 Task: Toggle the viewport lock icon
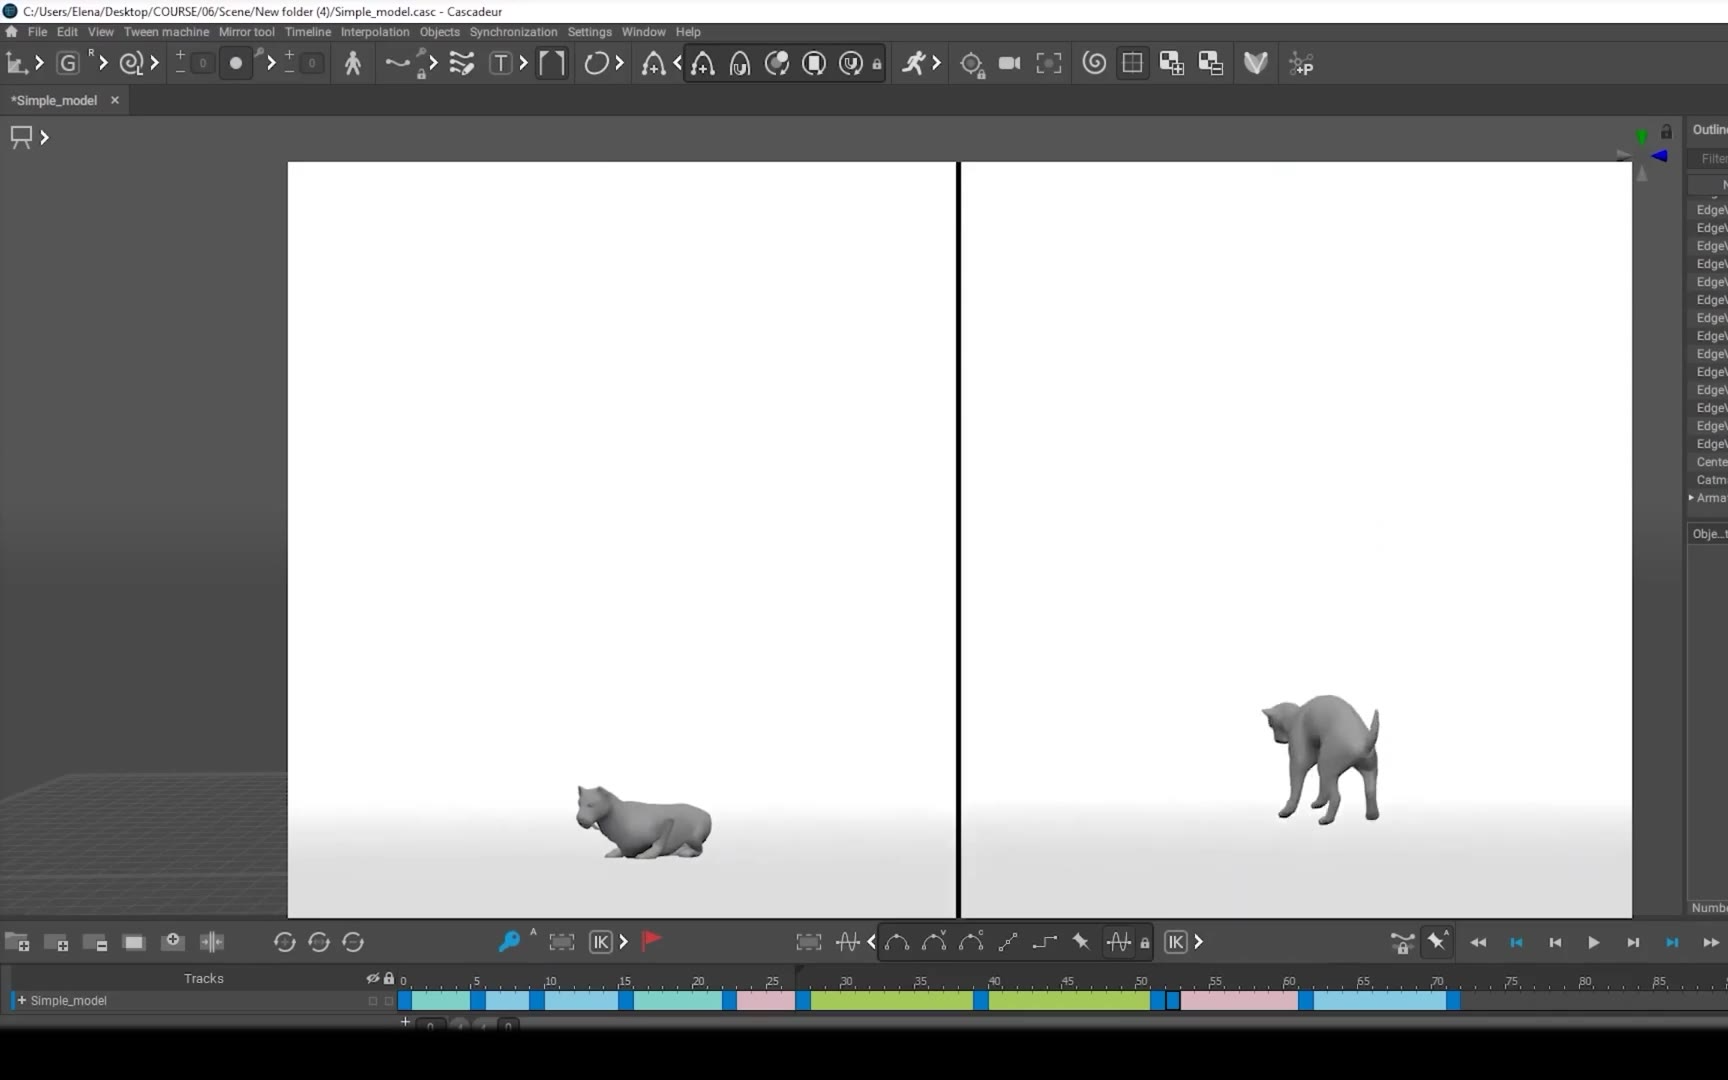click(x=1666, y=132)
